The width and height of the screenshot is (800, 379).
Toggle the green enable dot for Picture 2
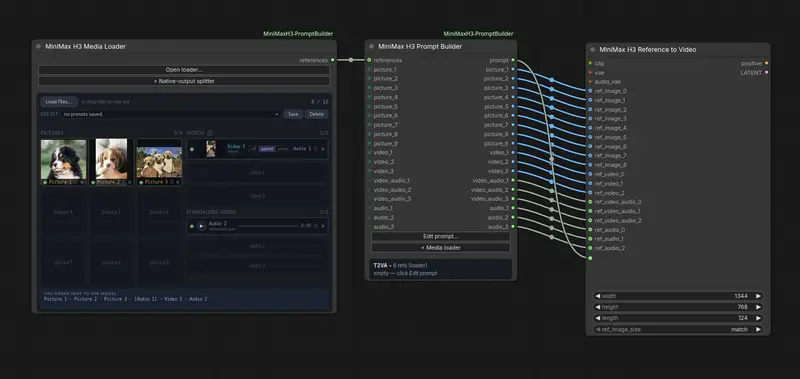tap(93, 182)
